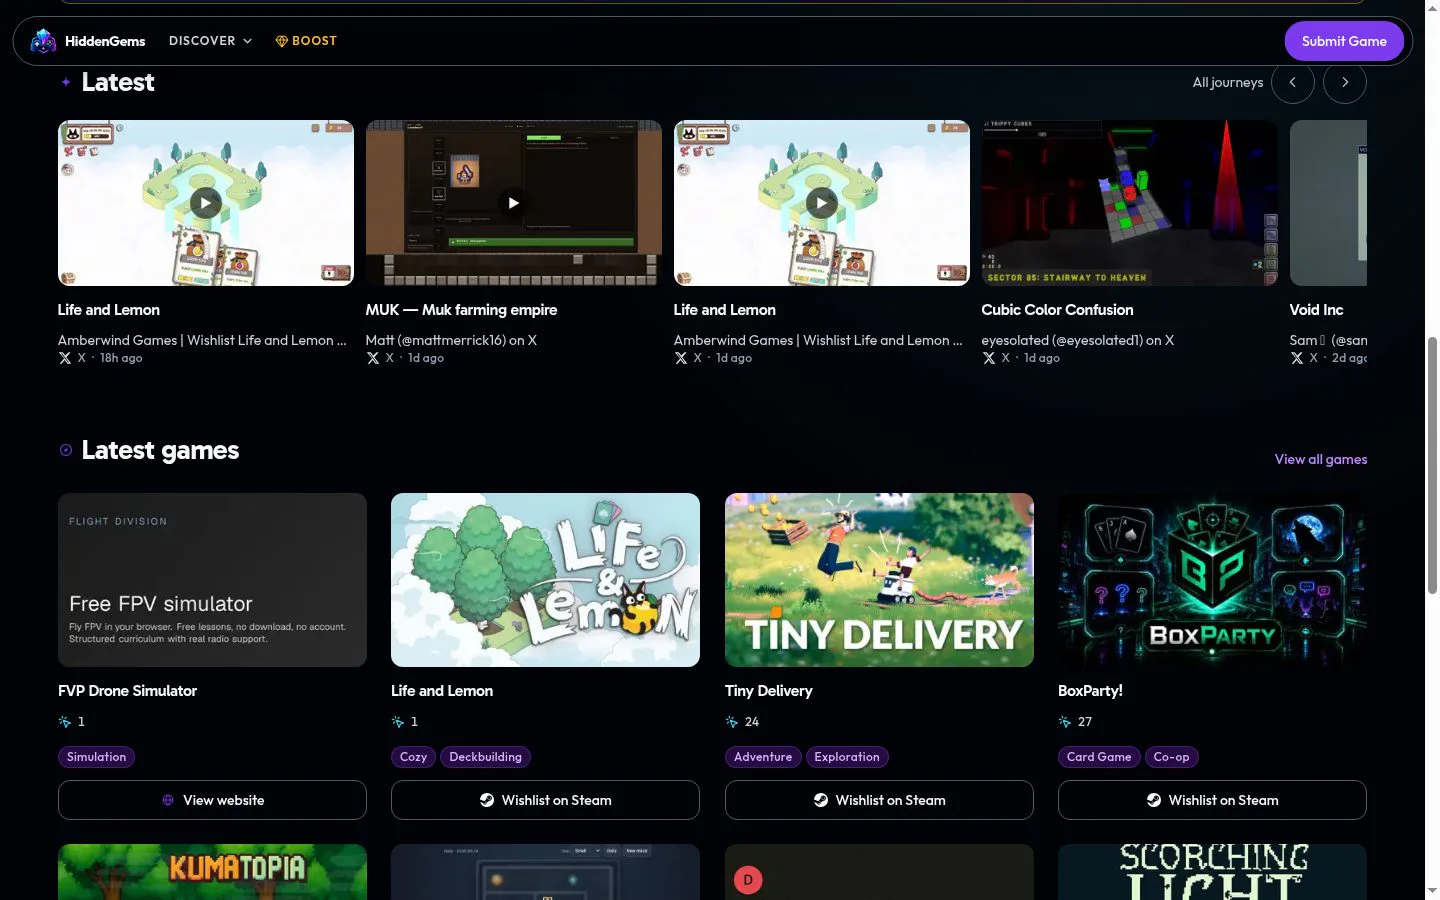
Task: Open Cubic Color Confusion journey title
Action: coord(1057,310)
